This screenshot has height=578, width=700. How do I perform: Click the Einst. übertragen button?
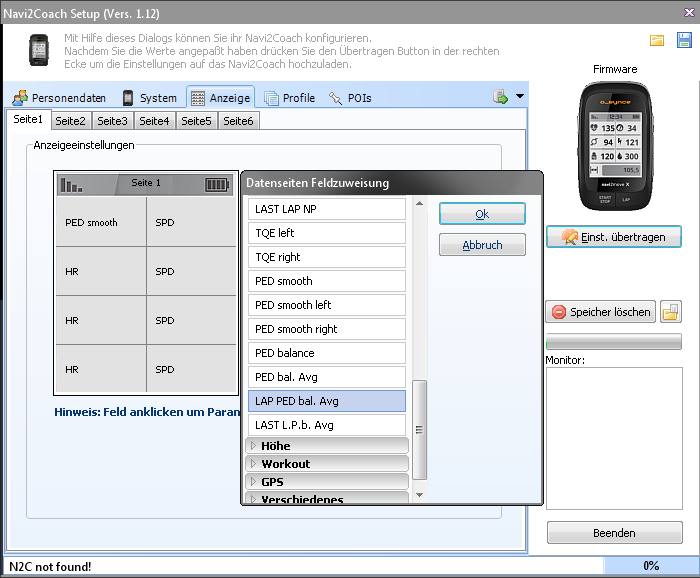614,237
